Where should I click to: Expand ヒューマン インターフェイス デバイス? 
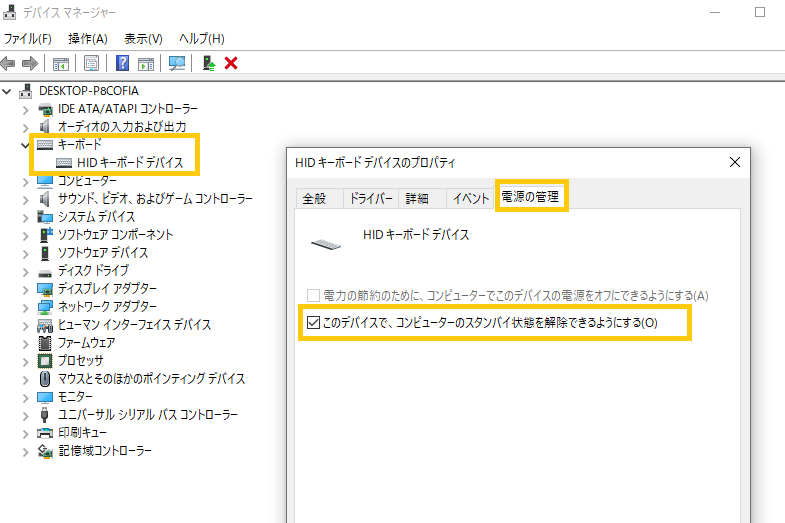(x=26, y=326)
